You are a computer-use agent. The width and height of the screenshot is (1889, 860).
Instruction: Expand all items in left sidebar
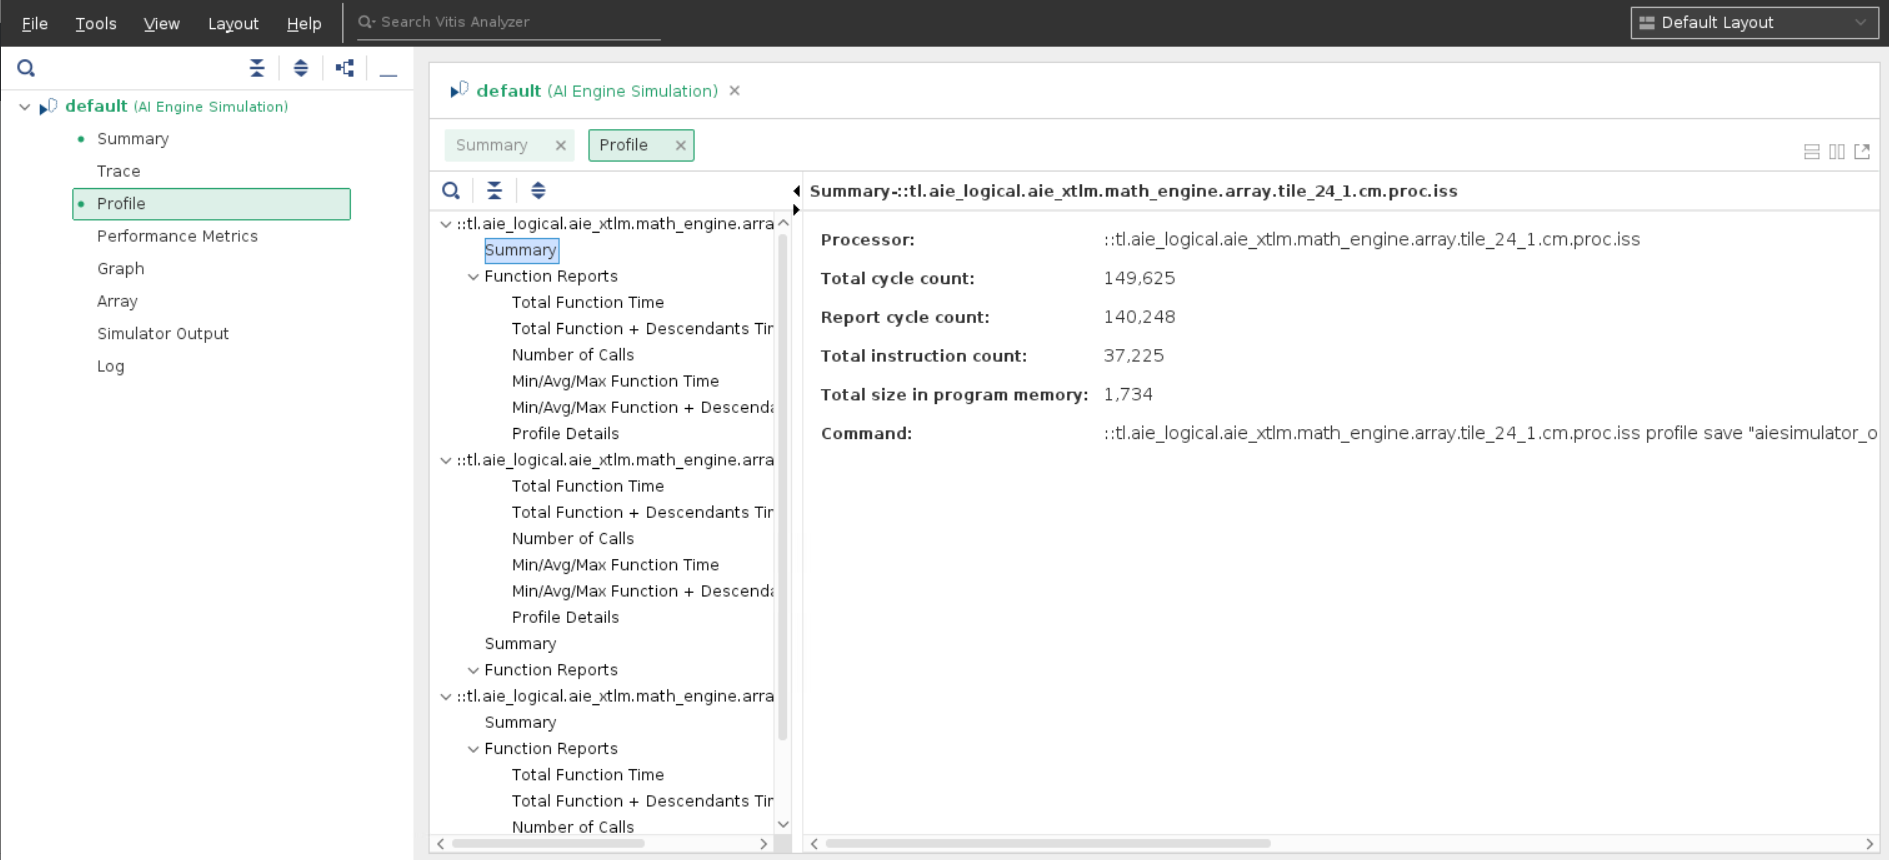(x=301, y=68)
